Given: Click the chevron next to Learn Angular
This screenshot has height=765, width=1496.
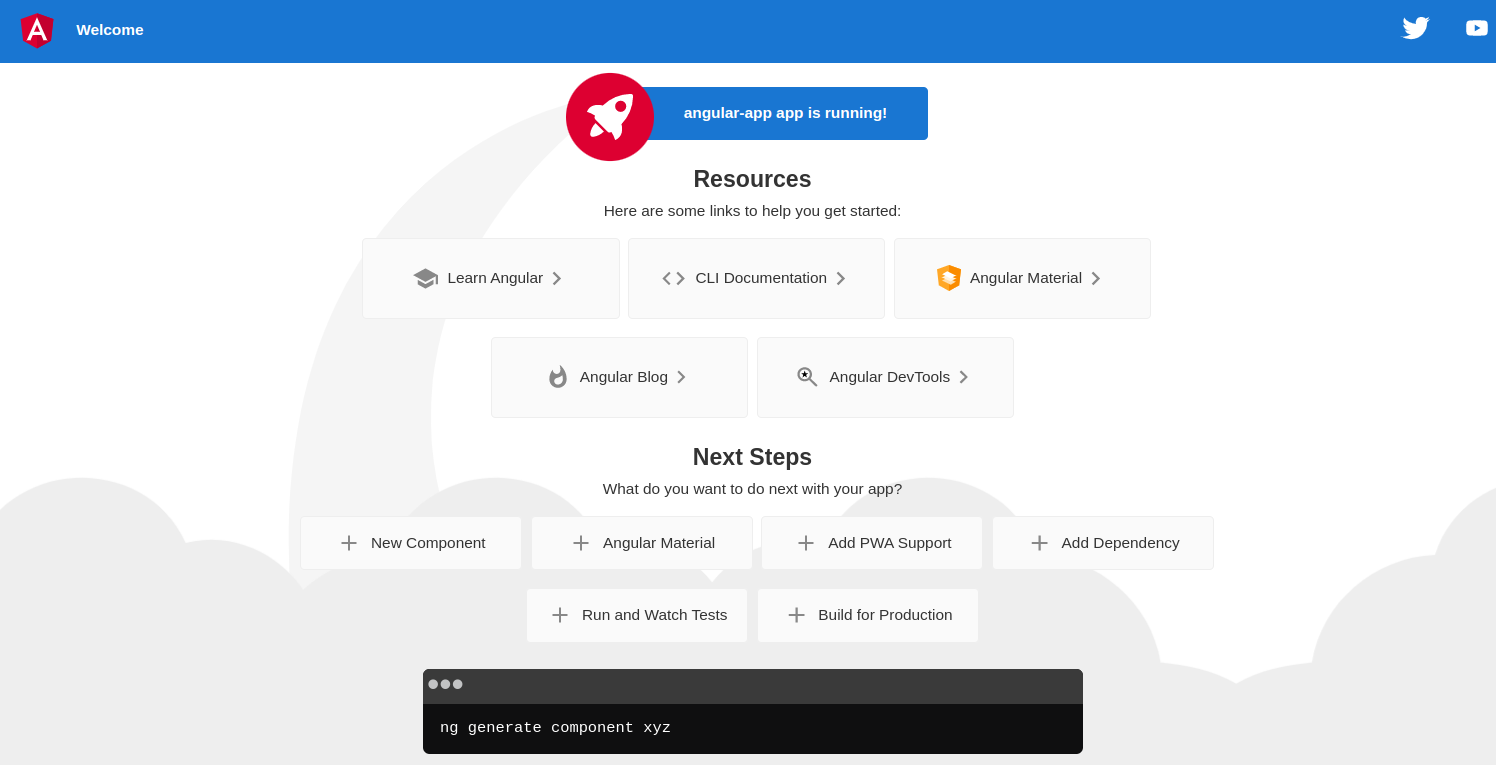Looking at the screenshot, I should (x=557, y=278).
